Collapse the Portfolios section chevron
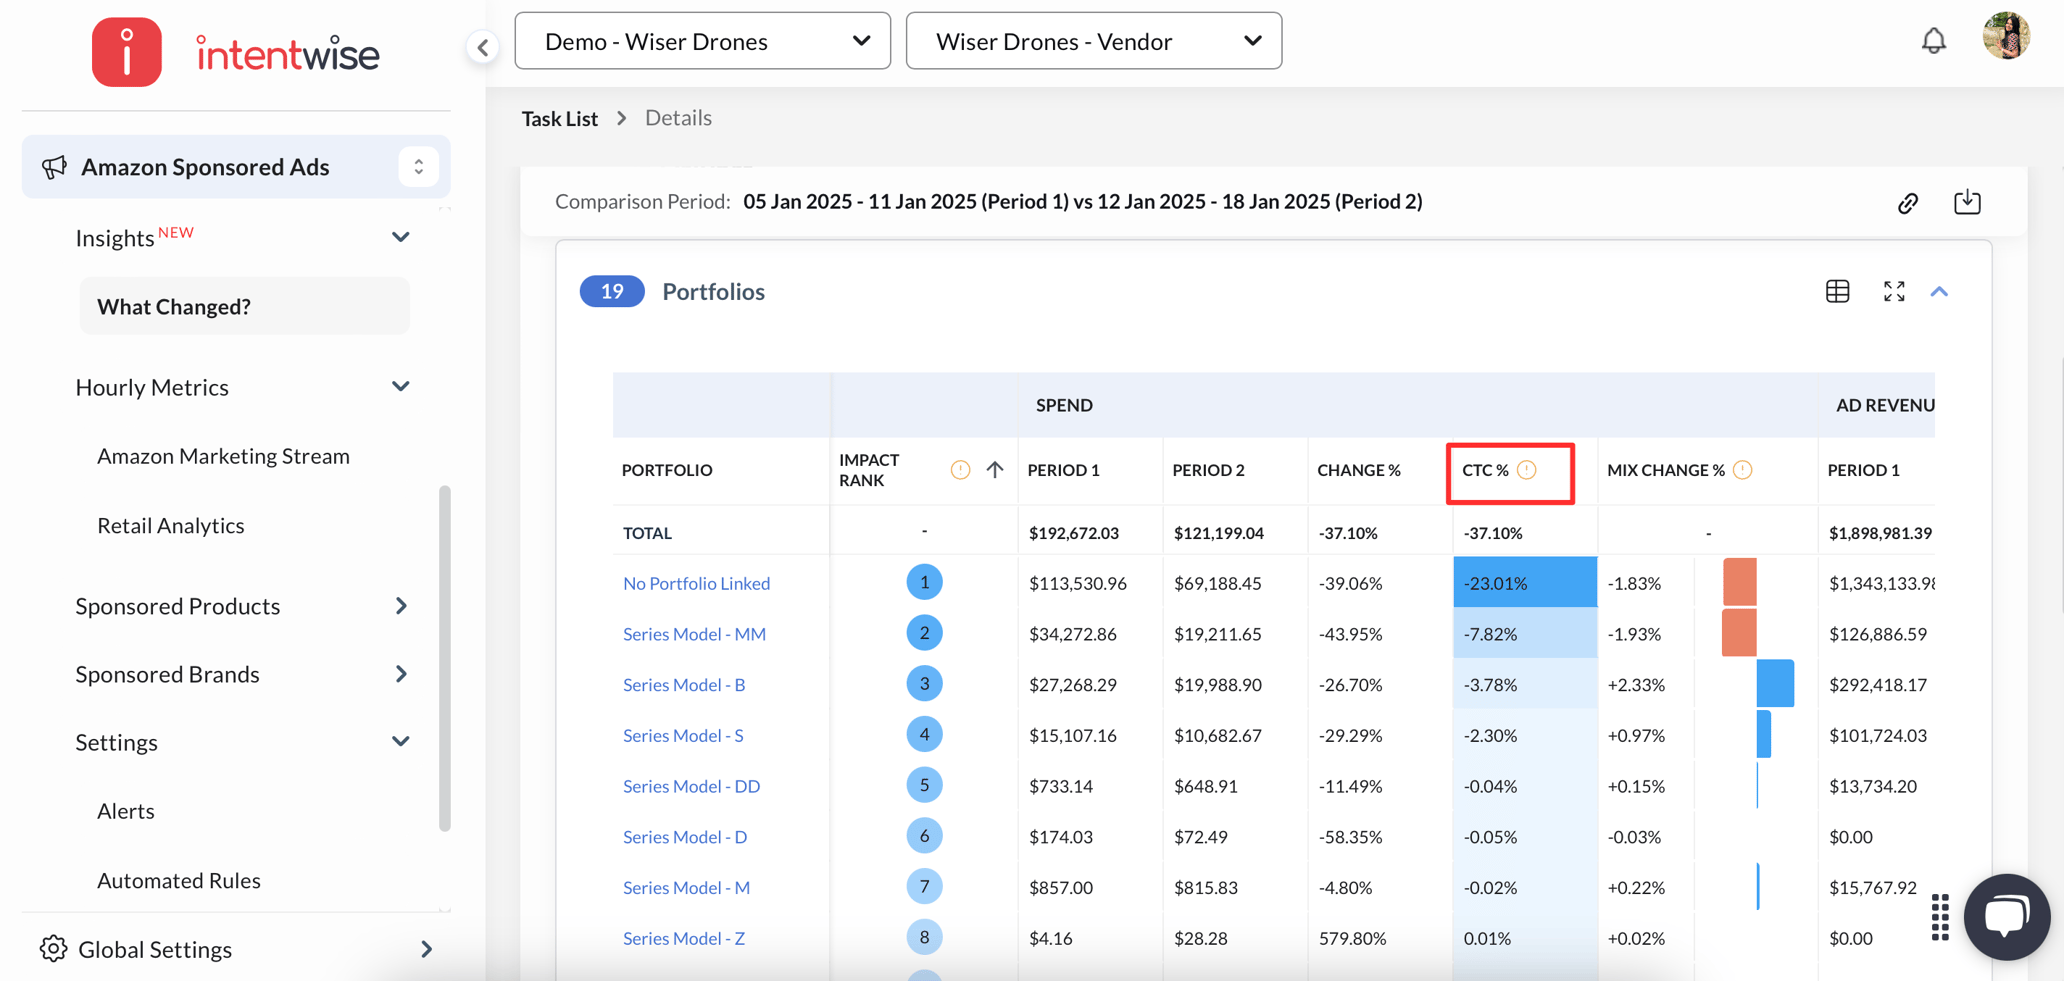 pos(1939,291)
